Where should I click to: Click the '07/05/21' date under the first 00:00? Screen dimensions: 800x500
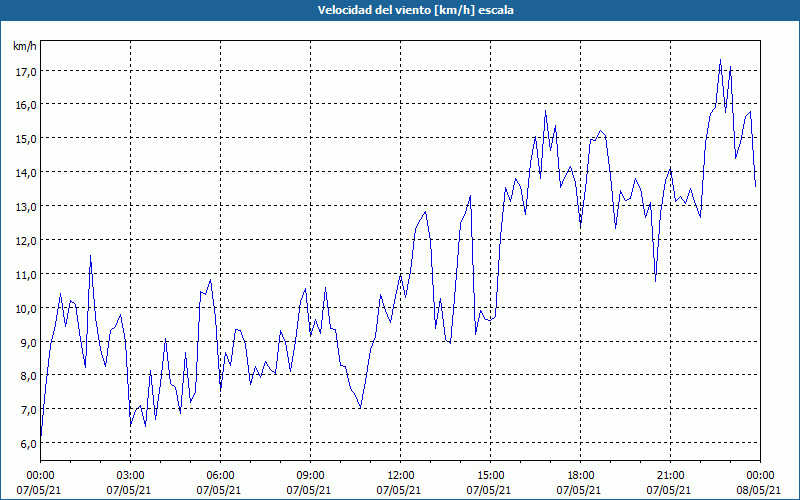[x=39, y=490]
